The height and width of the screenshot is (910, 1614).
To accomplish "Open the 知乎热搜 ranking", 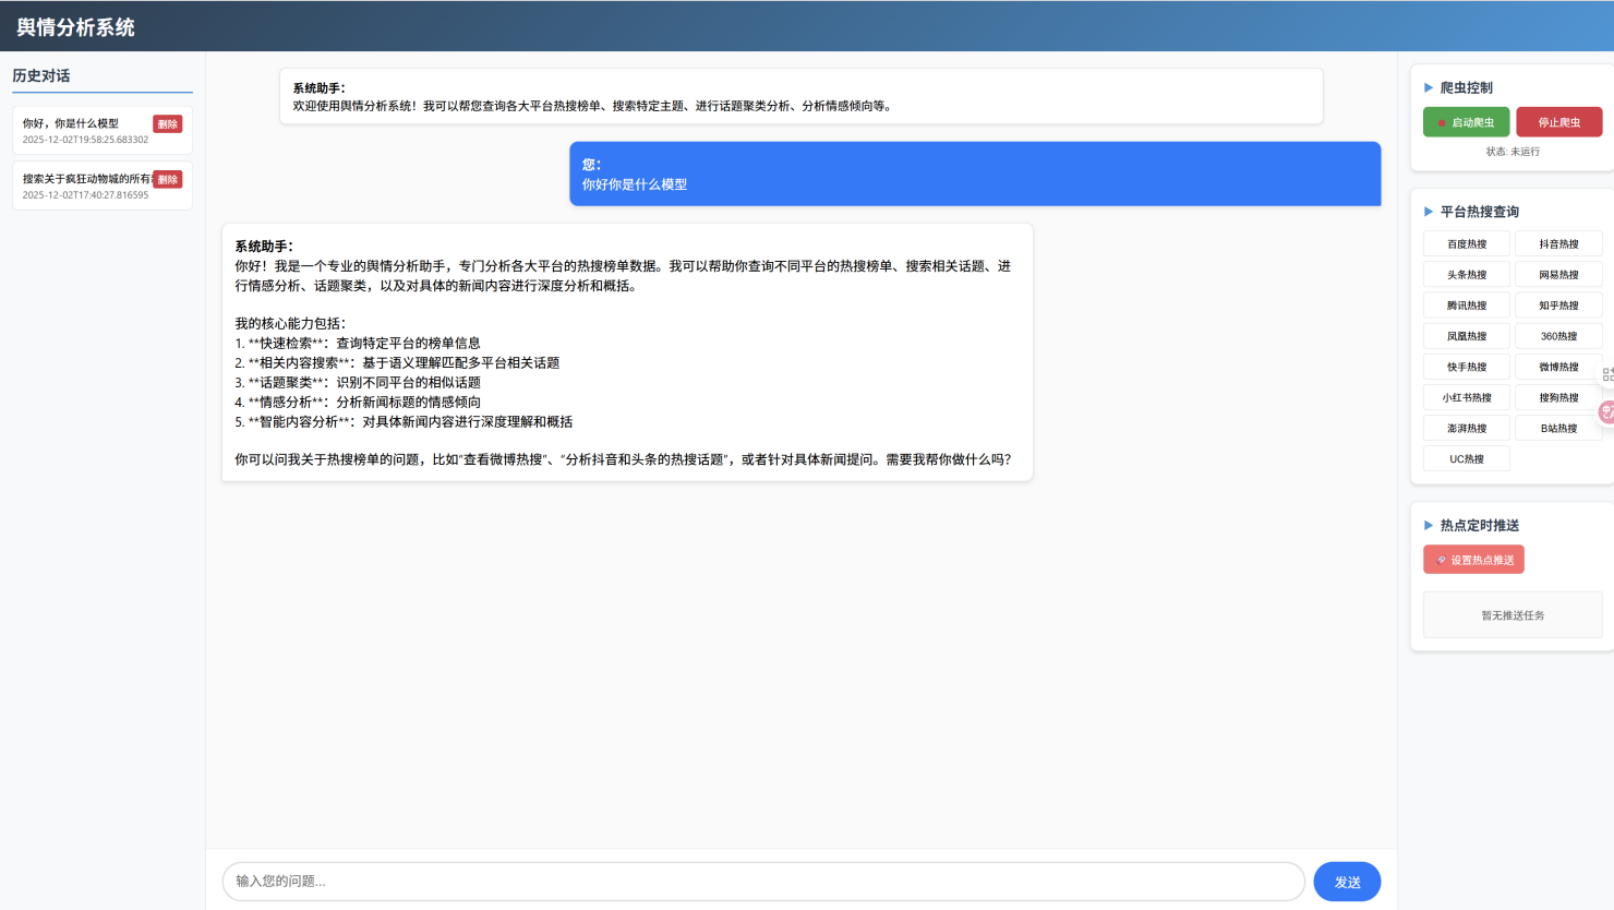I will click(x=1558, y=306).
